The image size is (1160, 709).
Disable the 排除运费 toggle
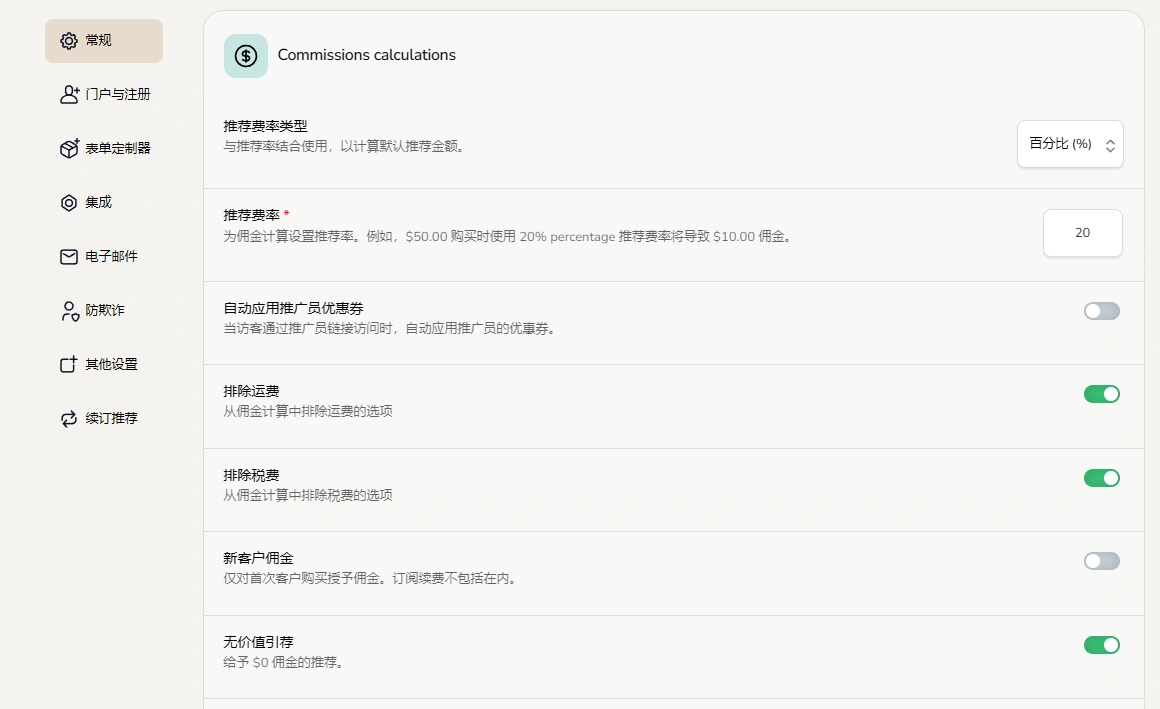coord(1102,394)
